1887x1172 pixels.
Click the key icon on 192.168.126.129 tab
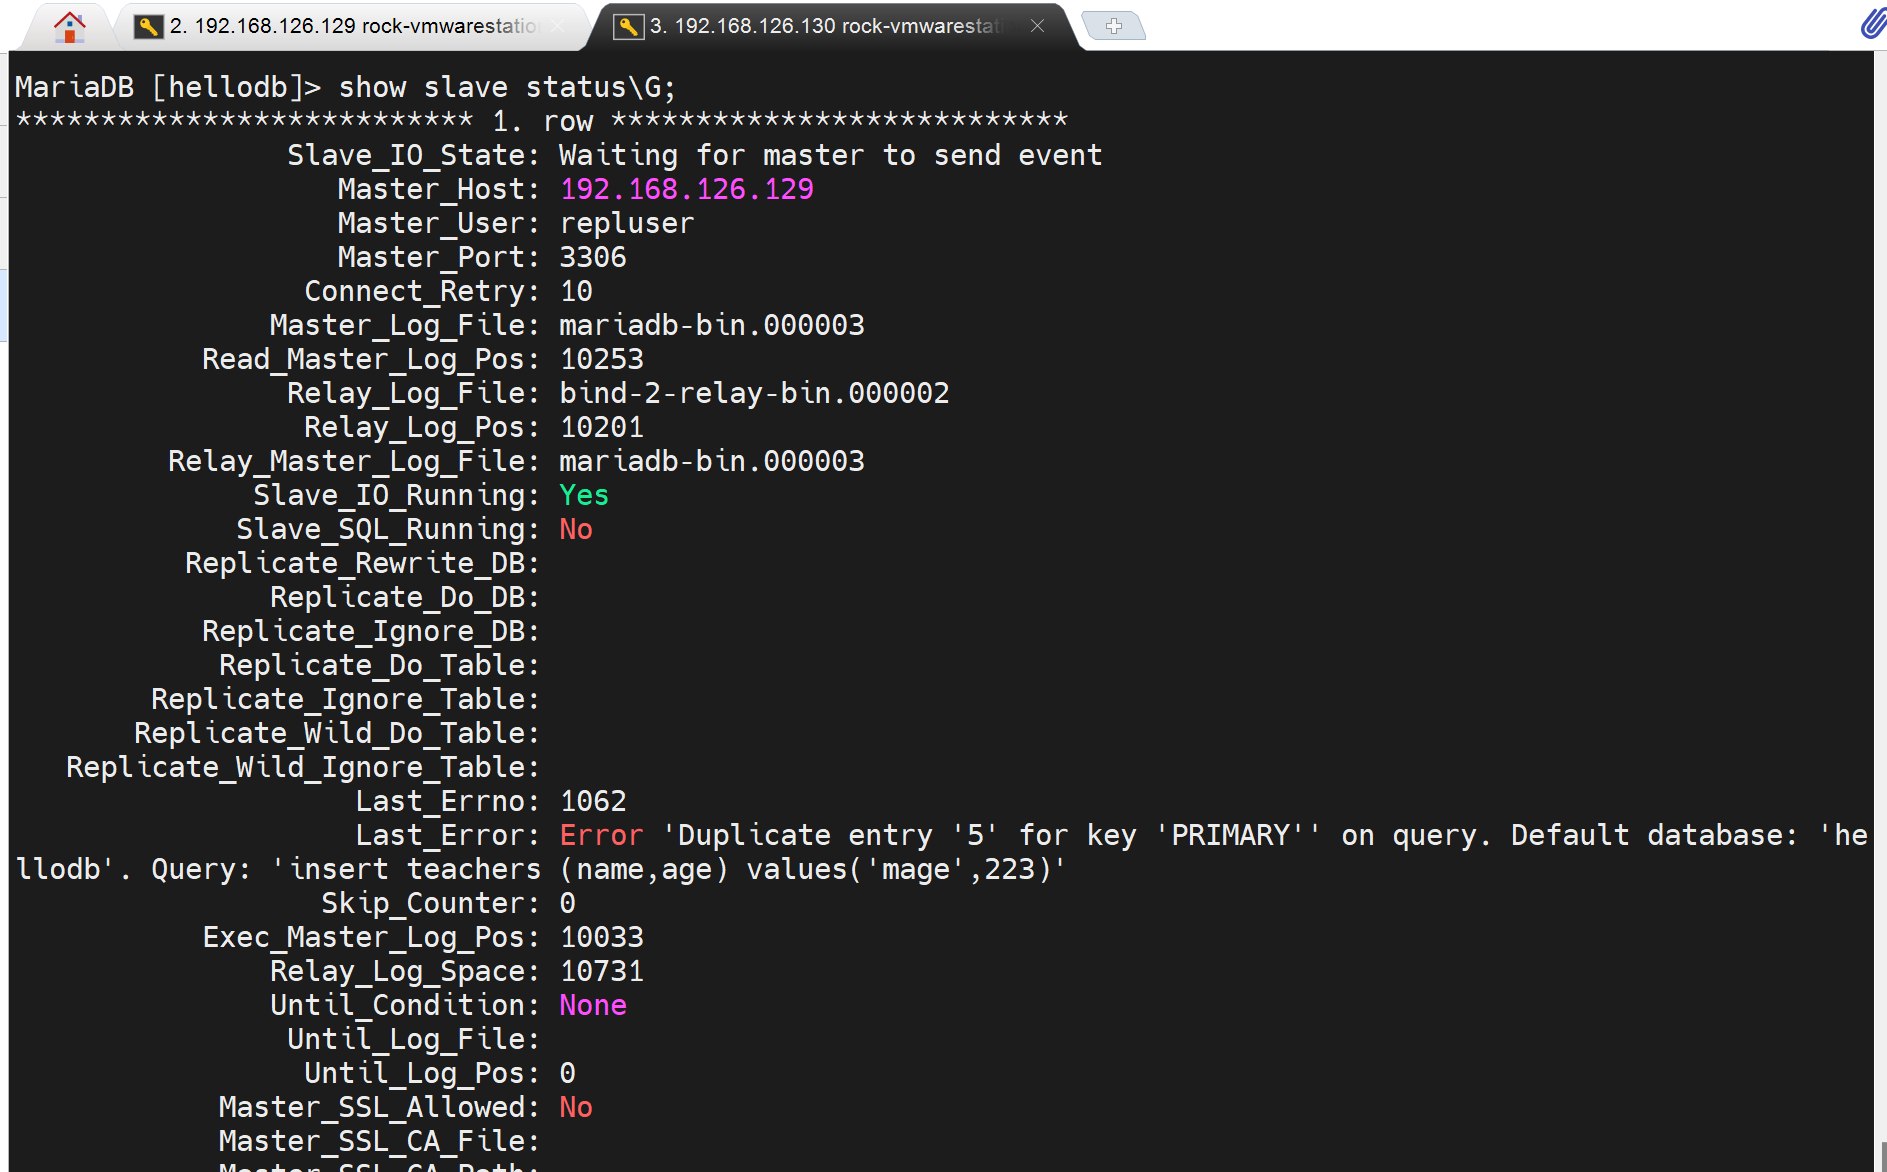click(x=148, y=26)
